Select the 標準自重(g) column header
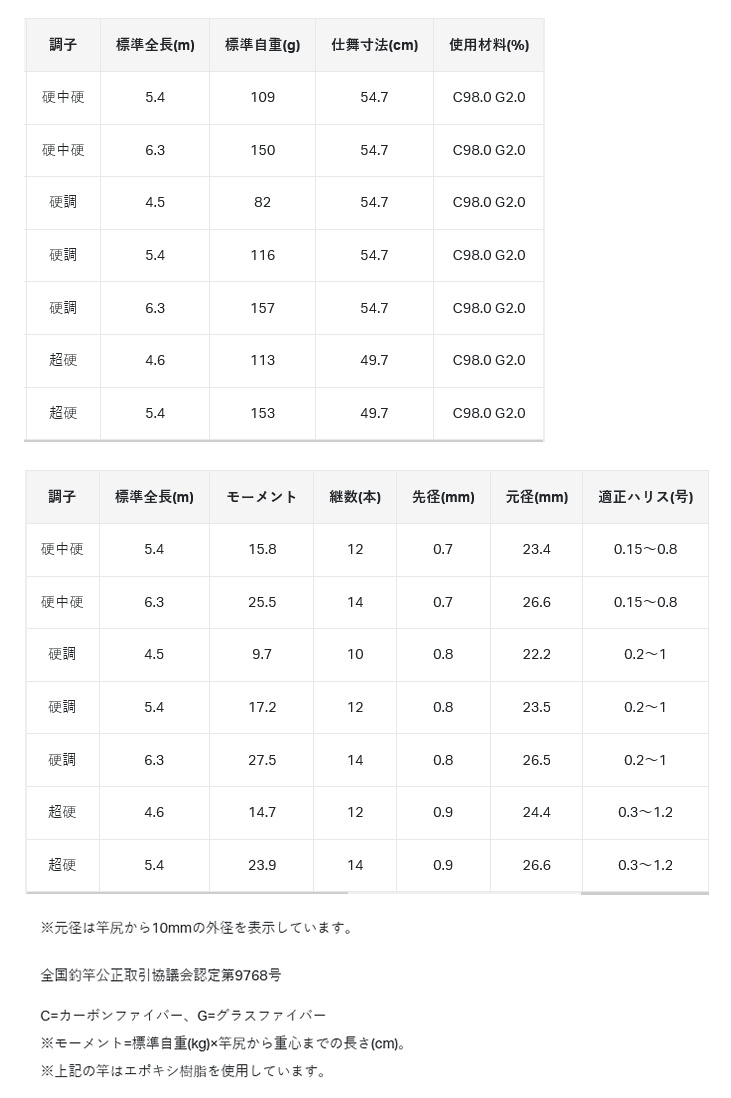Image resolution: width=731 pixels, height=1098 pixels. point(263,45)
